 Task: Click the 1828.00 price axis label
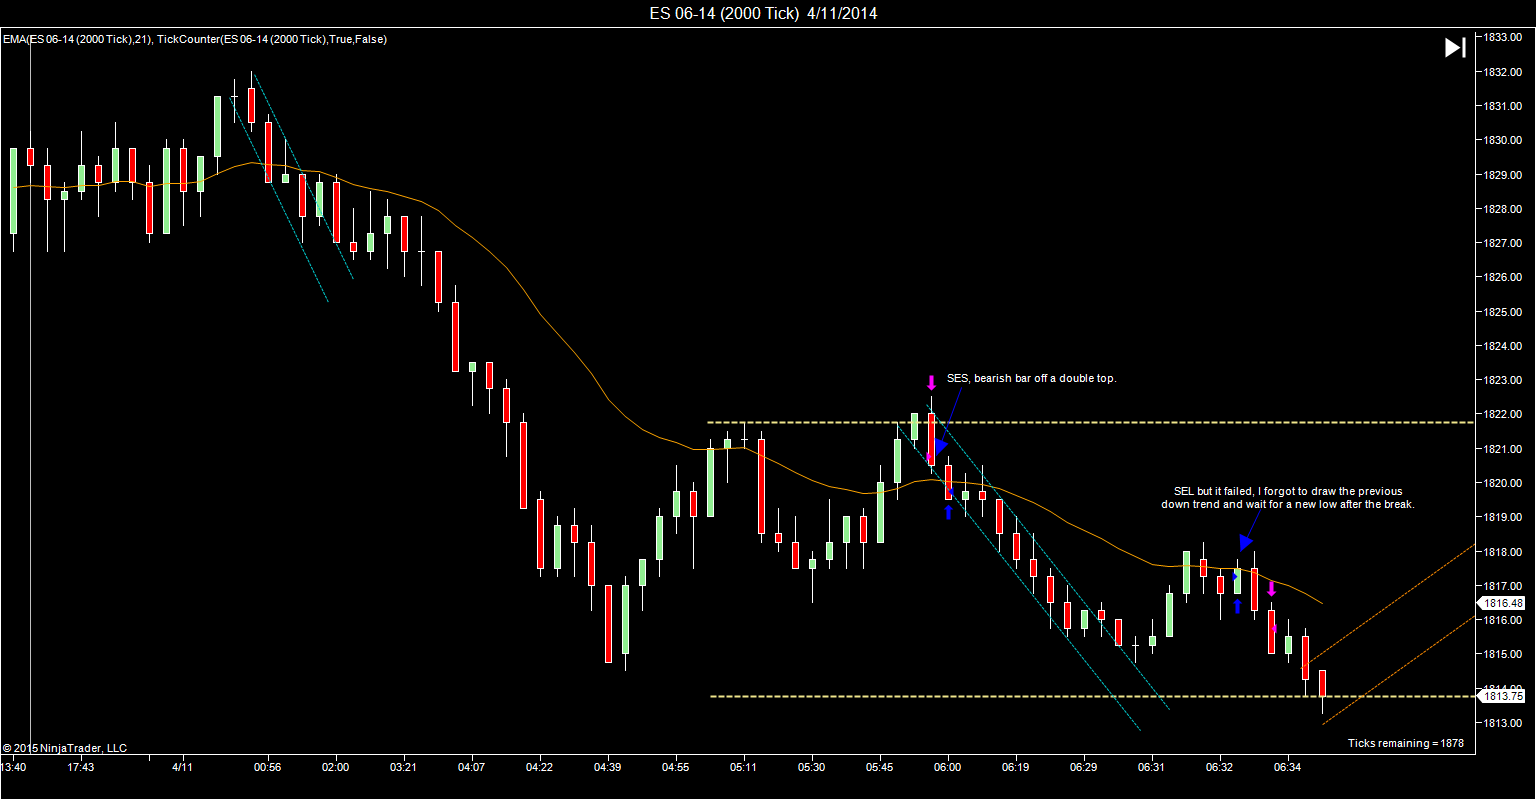[1502, 209]
